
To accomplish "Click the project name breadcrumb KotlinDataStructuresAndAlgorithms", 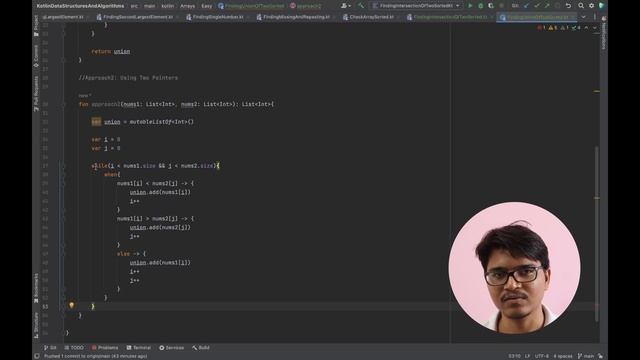I will click(x=80, y=6).
